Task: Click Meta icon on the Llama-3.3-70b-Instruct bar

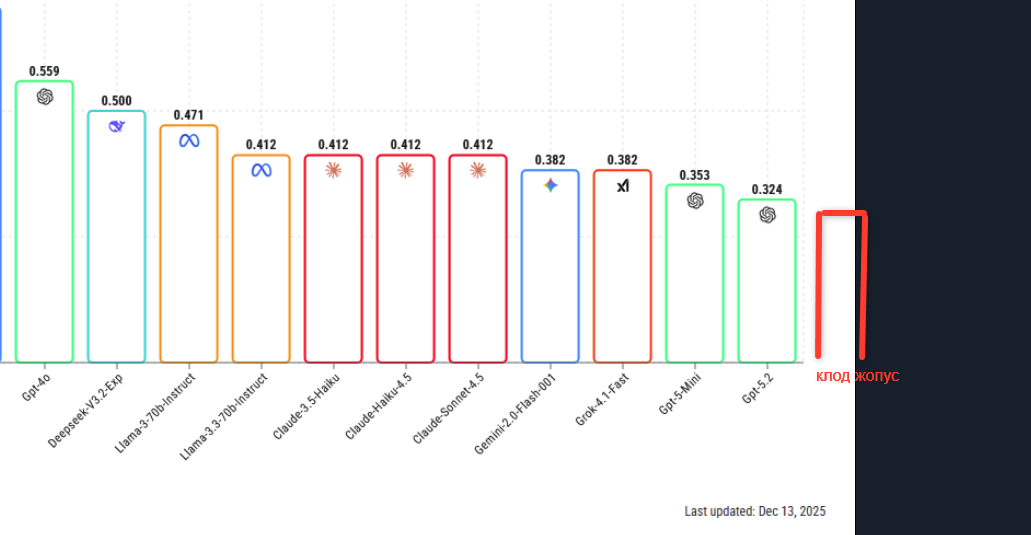Action: click(261, 170)
